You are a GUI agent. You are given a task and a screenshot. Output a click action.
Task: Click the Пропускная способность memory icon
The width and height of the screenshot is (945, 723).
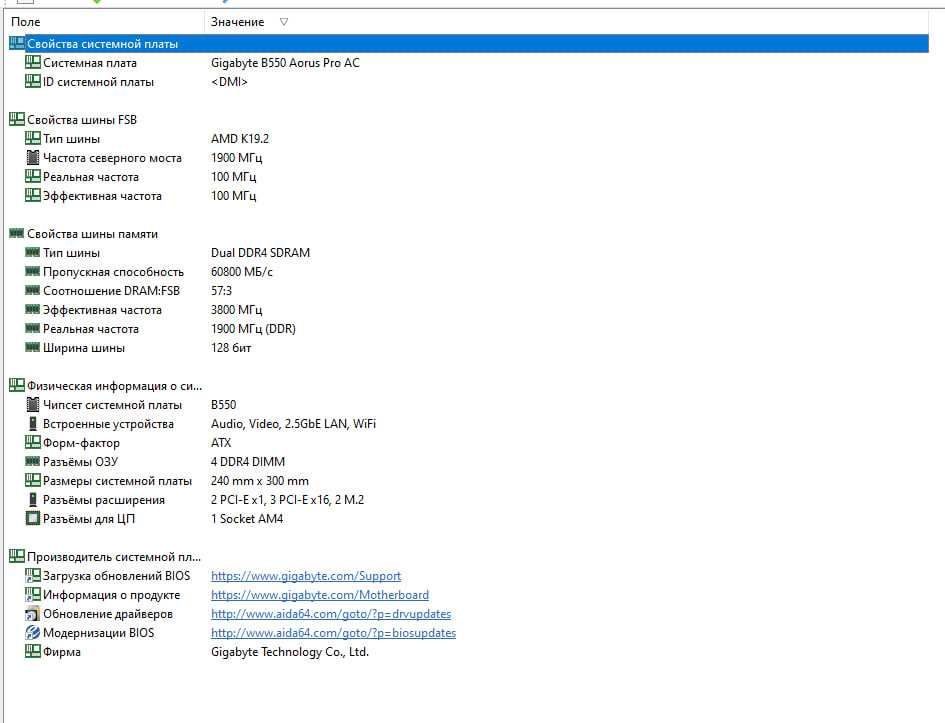pos(33,271)
